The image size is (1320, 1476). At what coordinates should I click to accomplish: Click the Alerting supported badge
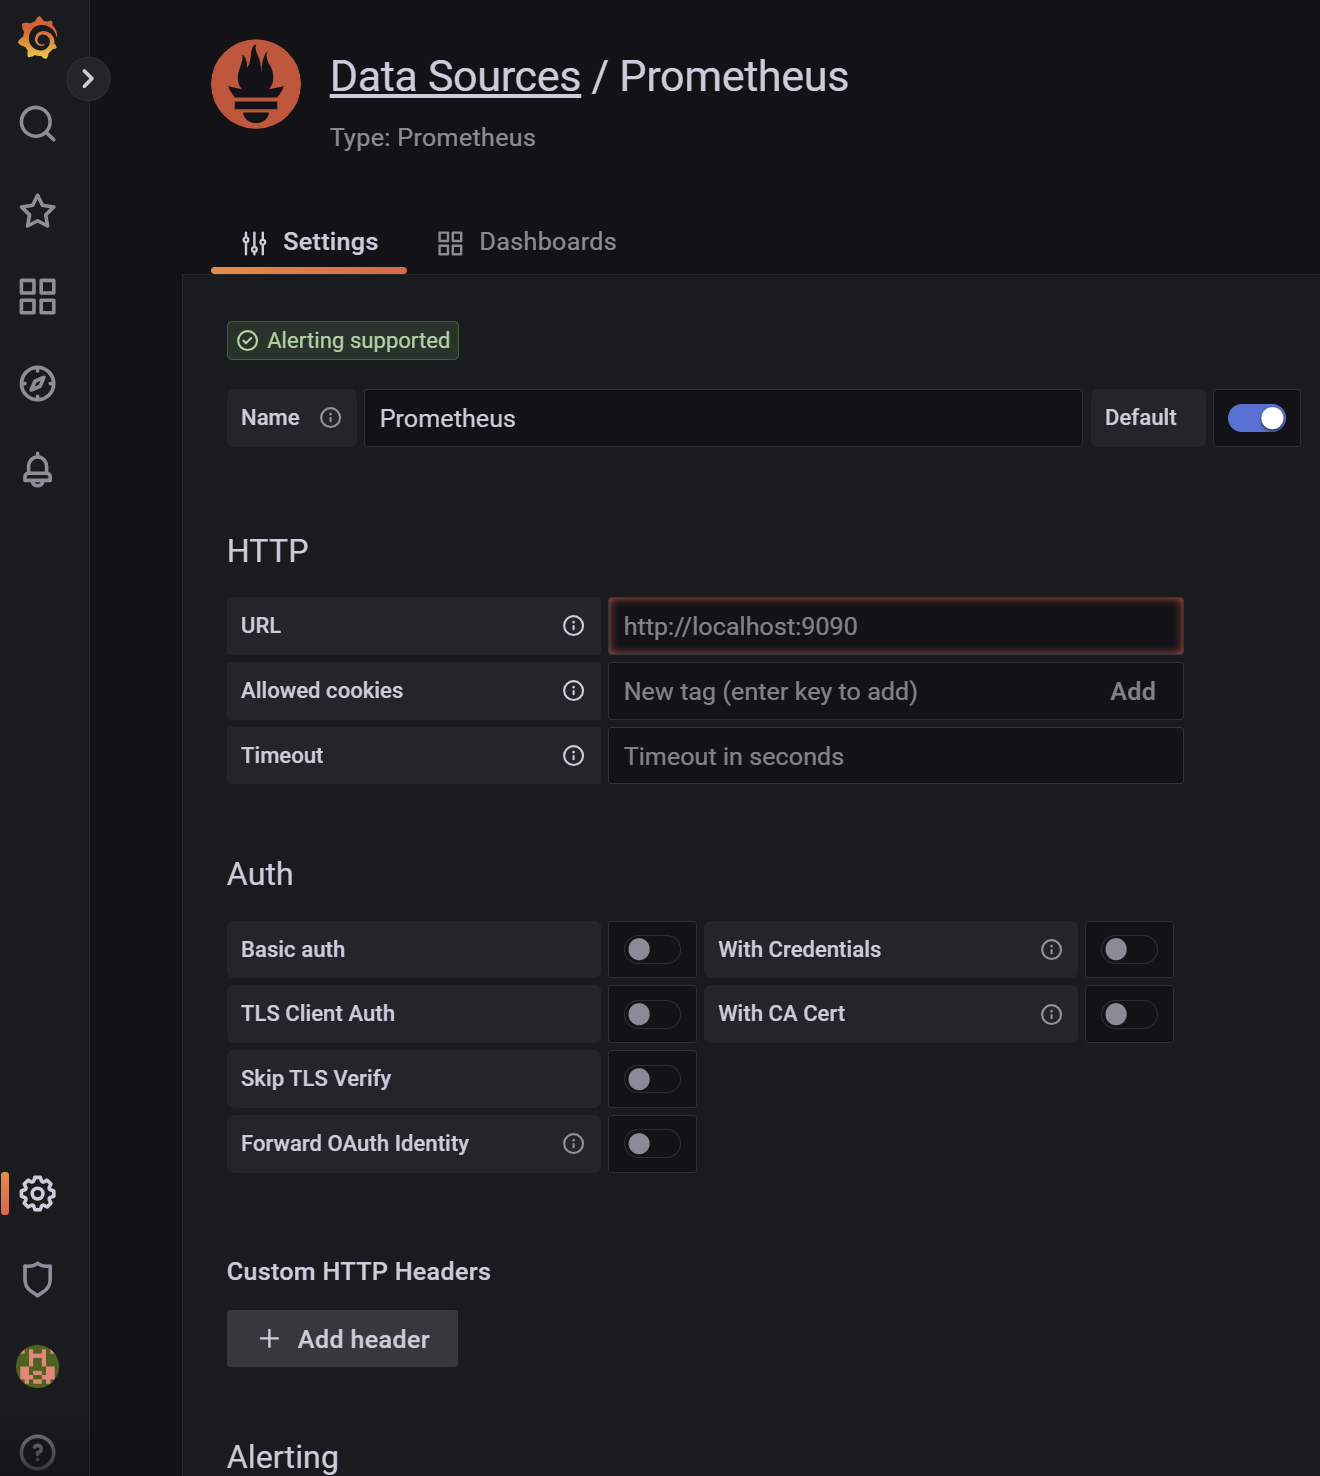[x=343, y=340]
